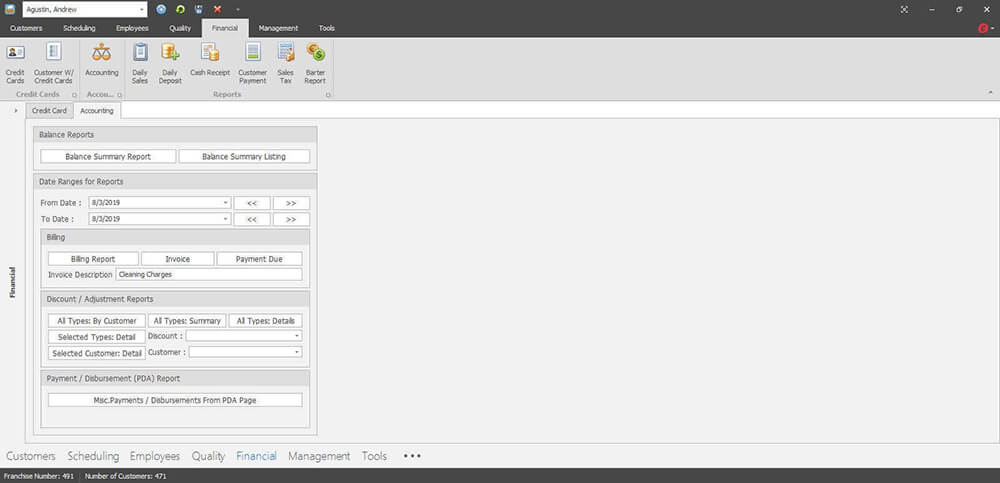Expand the To Date dropdown
Image resolution: width=1000 pixels, height=483 pixels.
226,219
